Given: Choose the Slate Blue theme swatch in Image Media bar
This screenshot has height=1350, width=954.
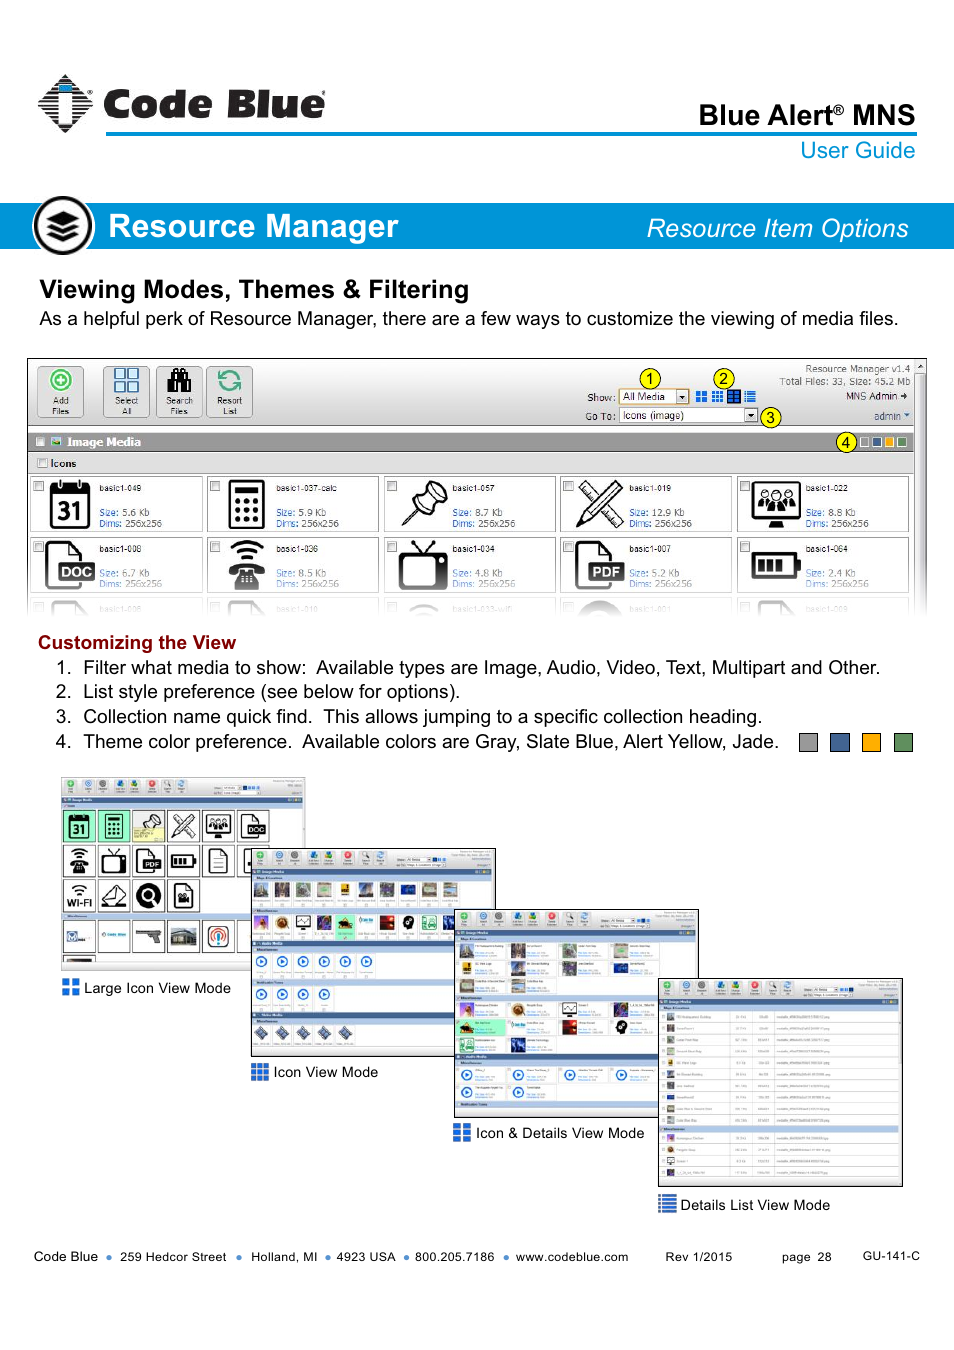Looking at the screenshot, I should point(877,442).
